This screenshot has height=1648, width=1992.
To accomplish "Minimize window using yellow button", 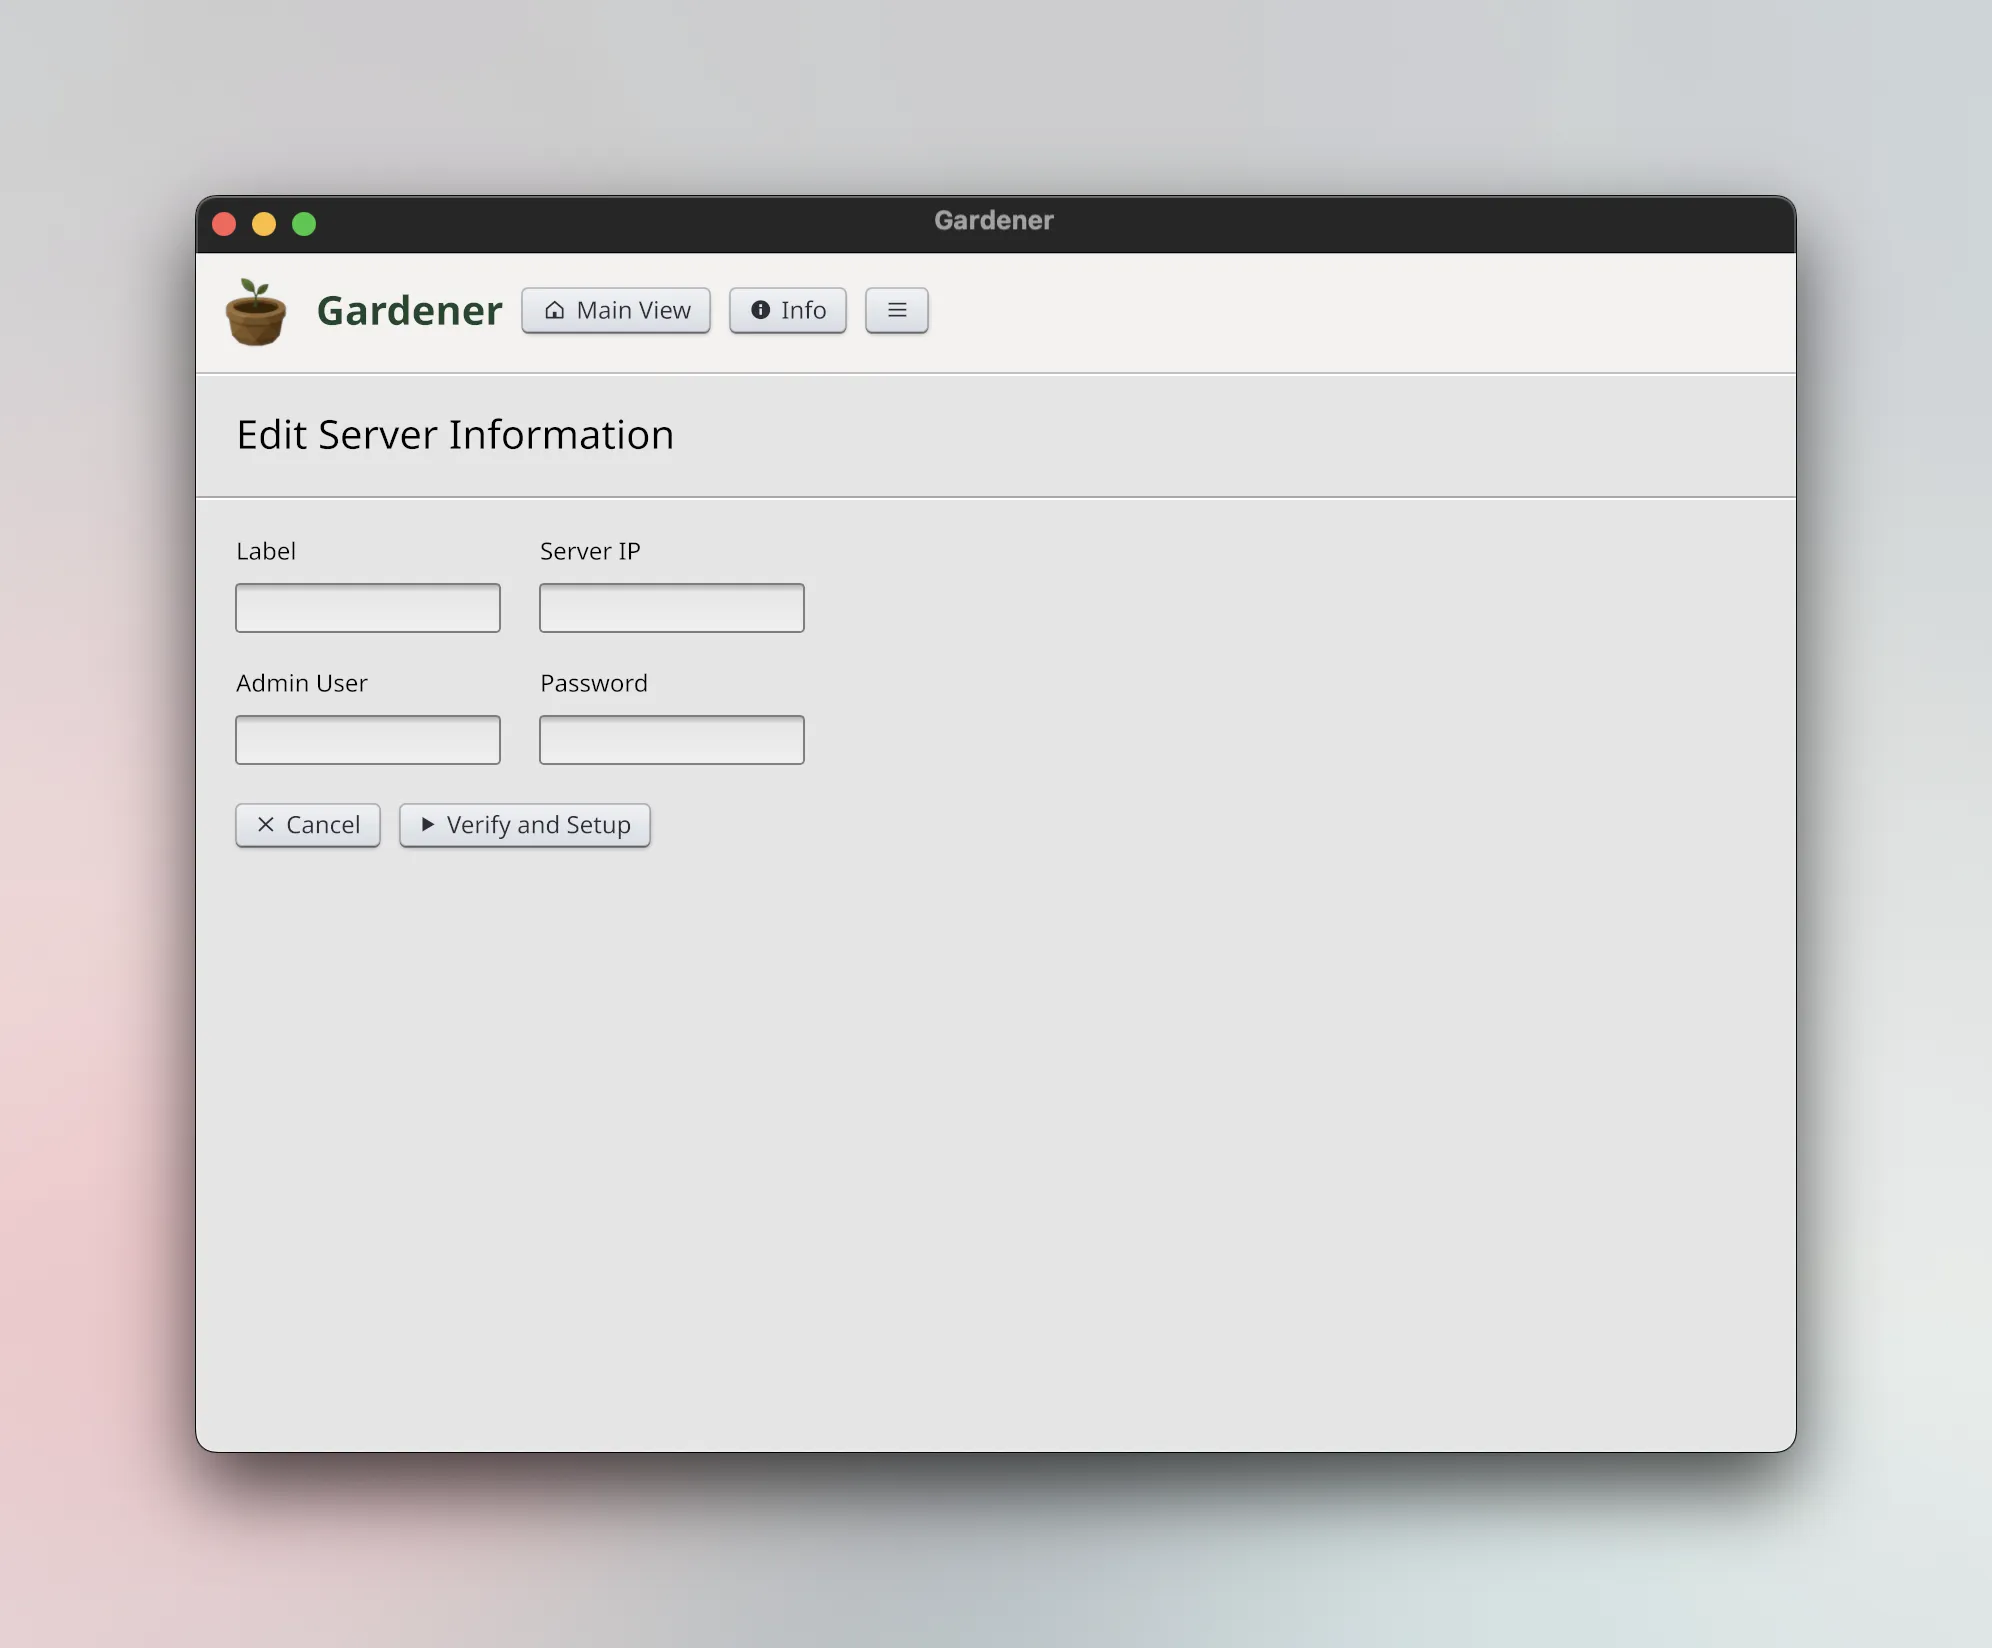I will [x=264, y=224].
